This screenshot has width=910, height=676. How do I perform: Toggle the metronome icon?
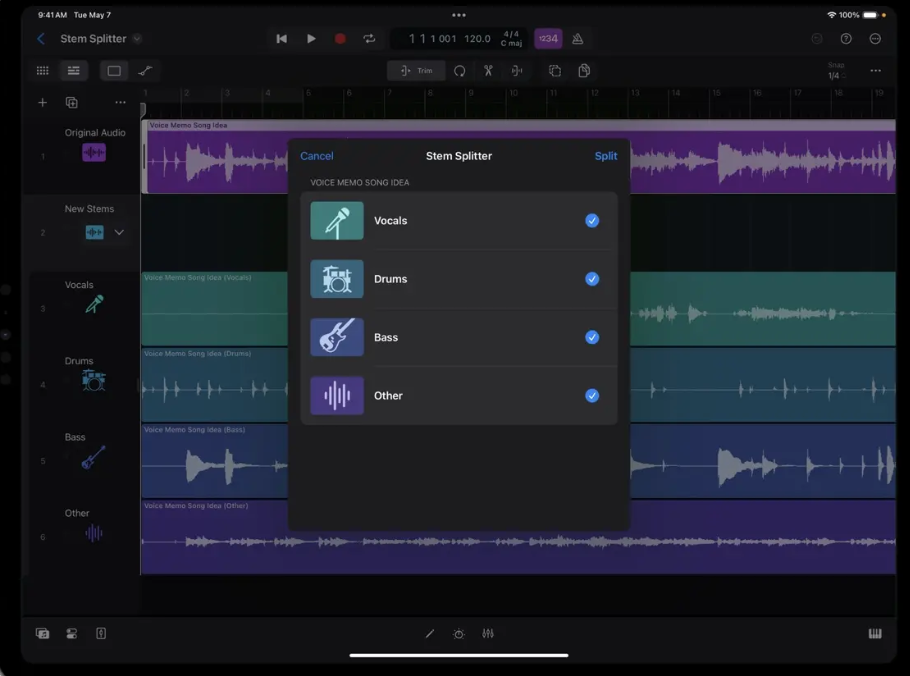point(578,39)
